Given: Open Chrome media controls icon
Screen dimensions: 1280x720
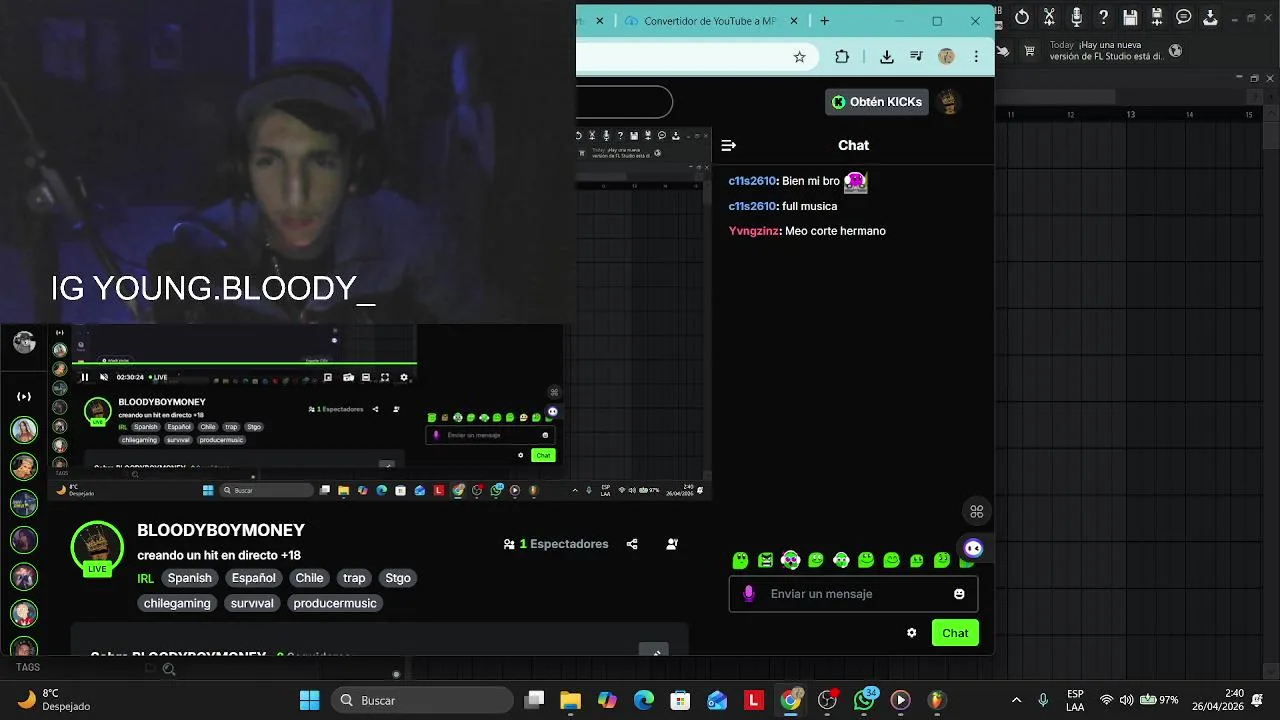Looking at the screenshot, I should [x=916, y=57].
